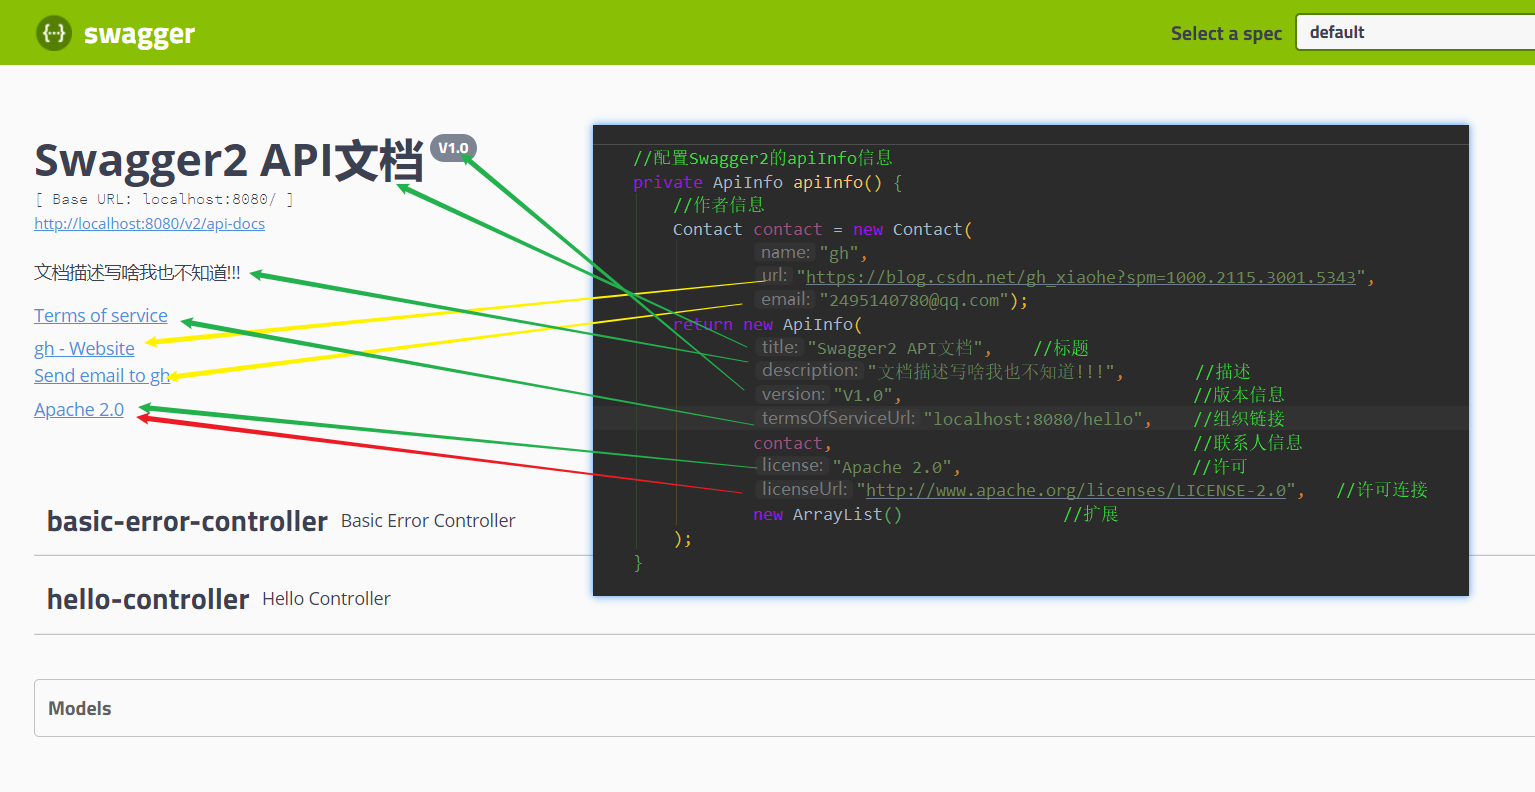Click the V1.0 version badge
This screenshot has height=792, width=1535.
[x=453, y=148]
